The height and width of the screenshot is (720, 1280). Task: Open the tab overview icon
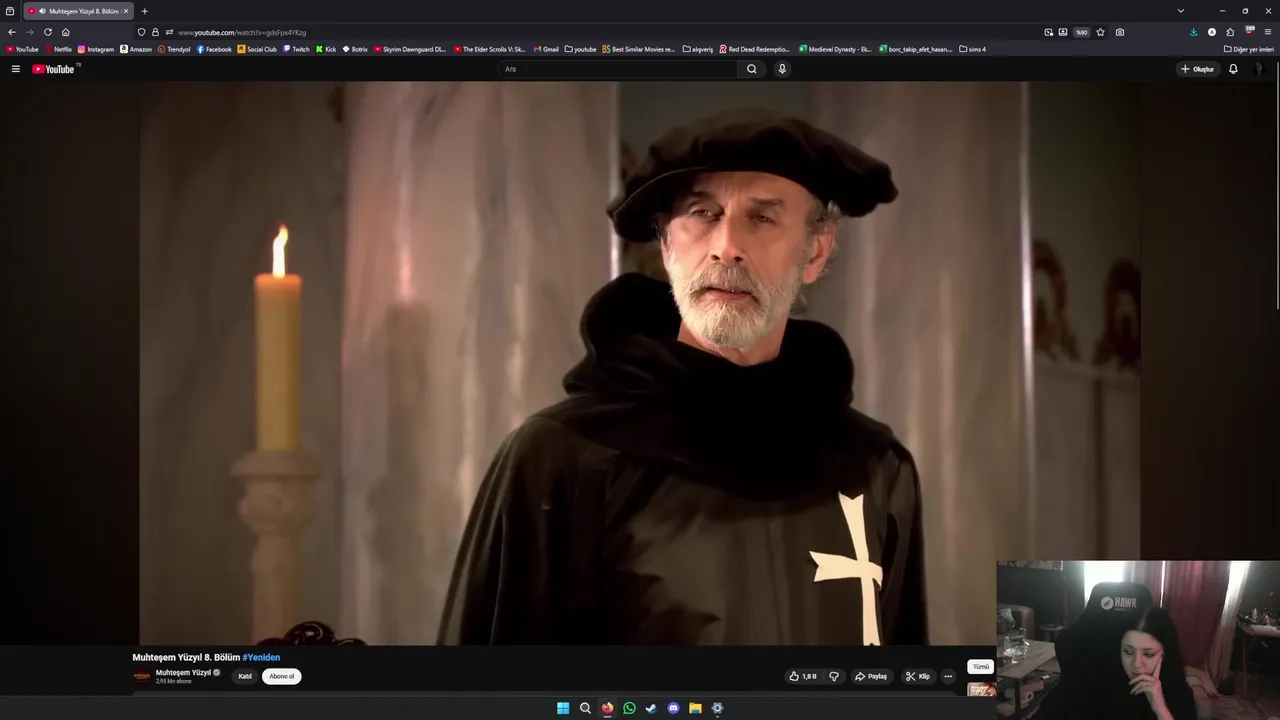tap(10, 11)
